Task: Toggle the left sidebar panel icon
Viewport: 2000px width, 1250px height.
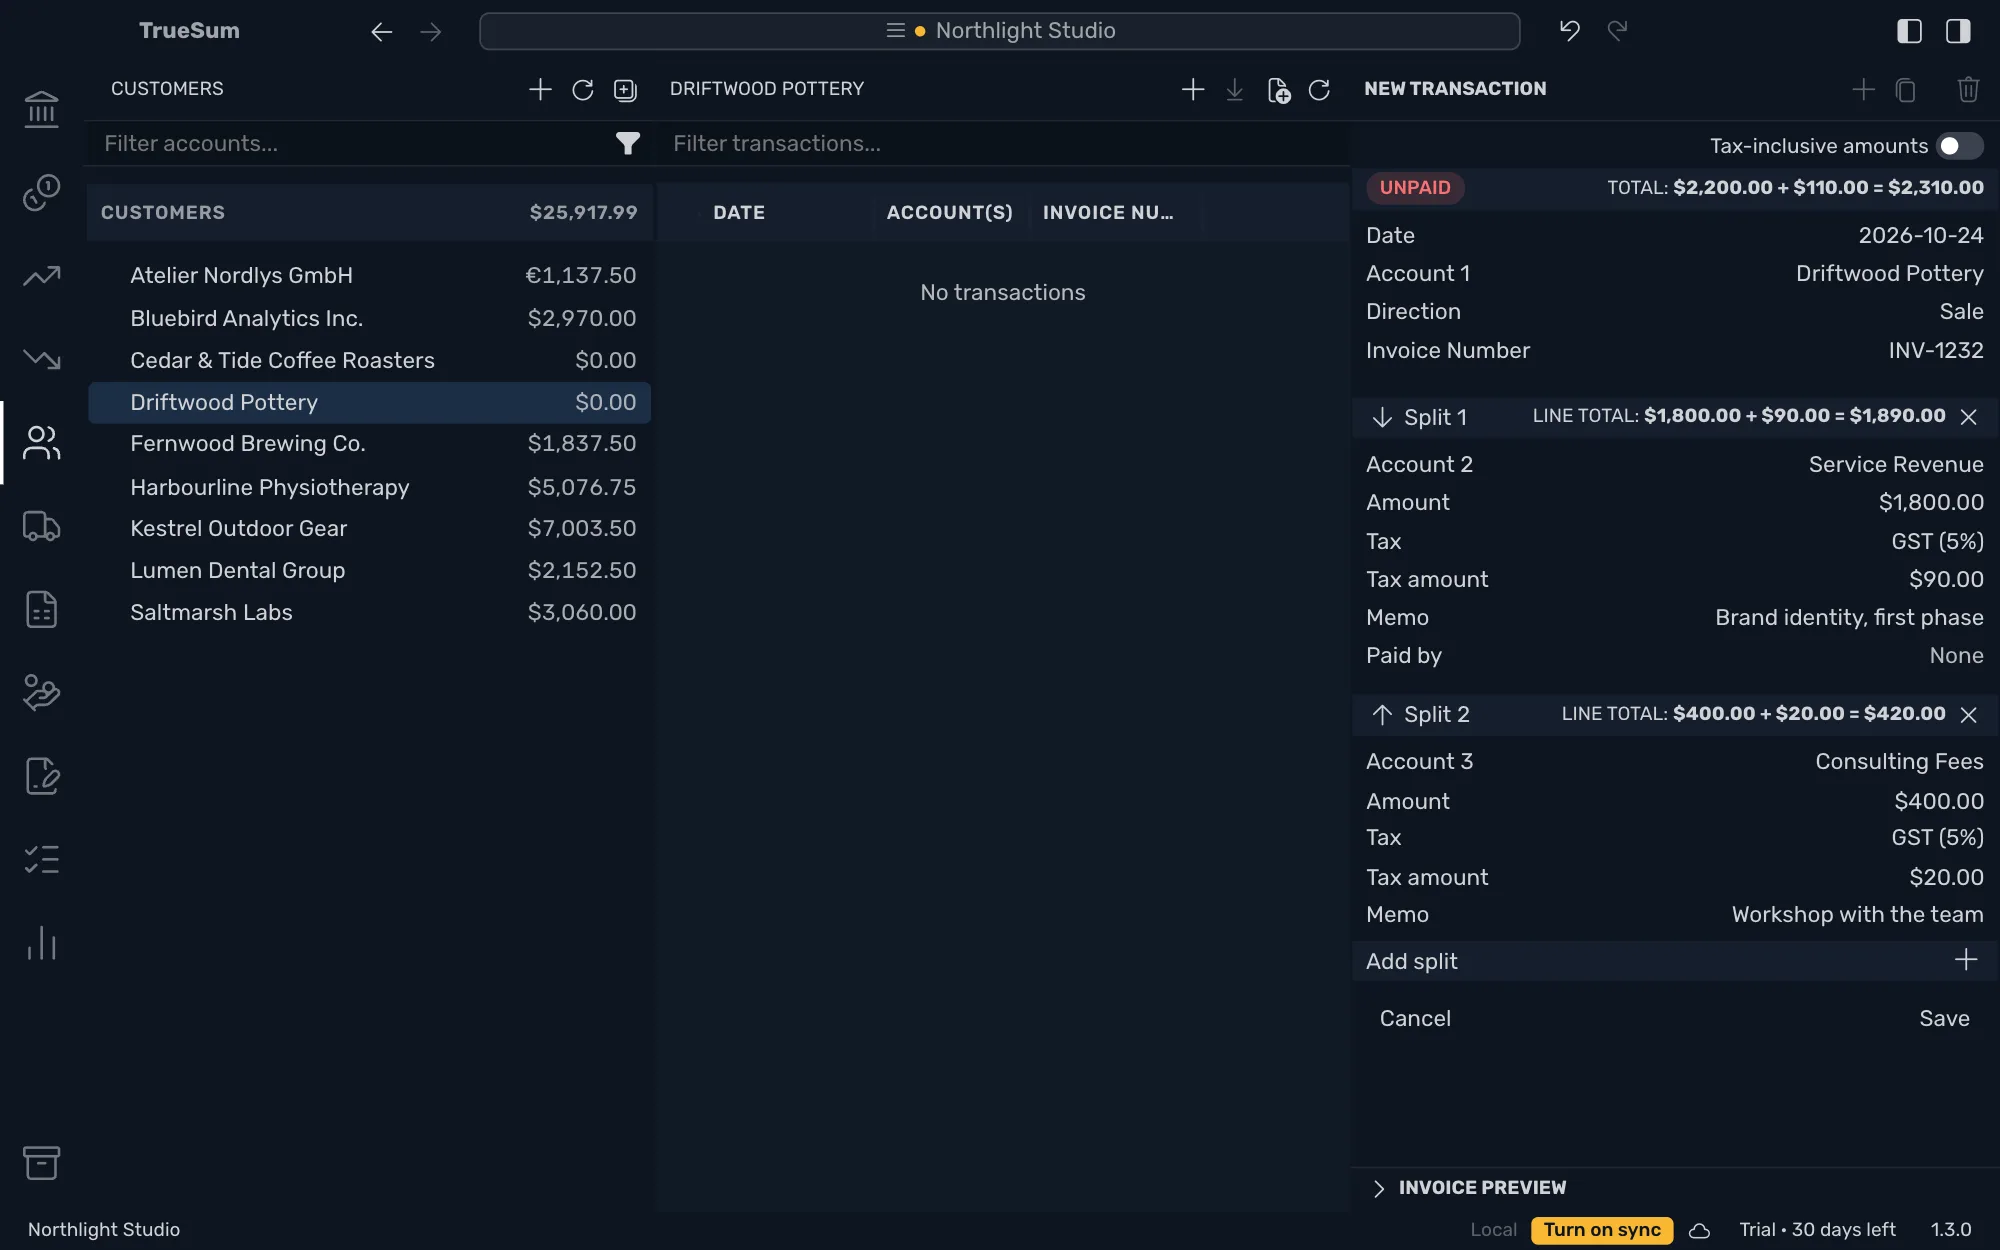Action: (1909, 31)
